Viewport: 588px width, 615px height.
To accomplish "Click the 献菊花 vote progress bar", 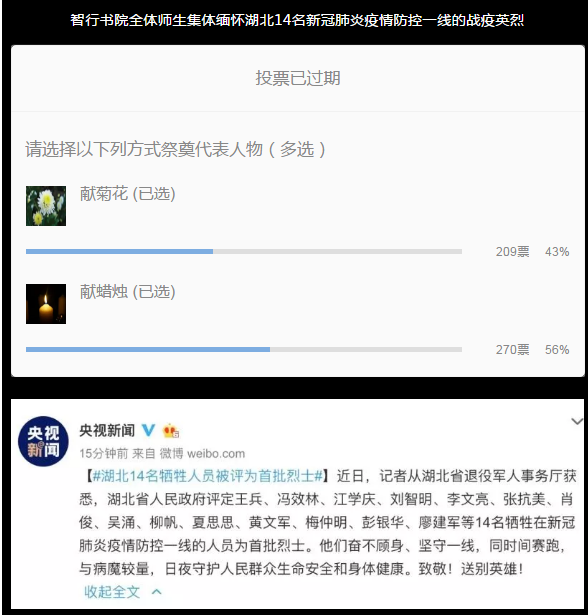I will pos(244,251).
